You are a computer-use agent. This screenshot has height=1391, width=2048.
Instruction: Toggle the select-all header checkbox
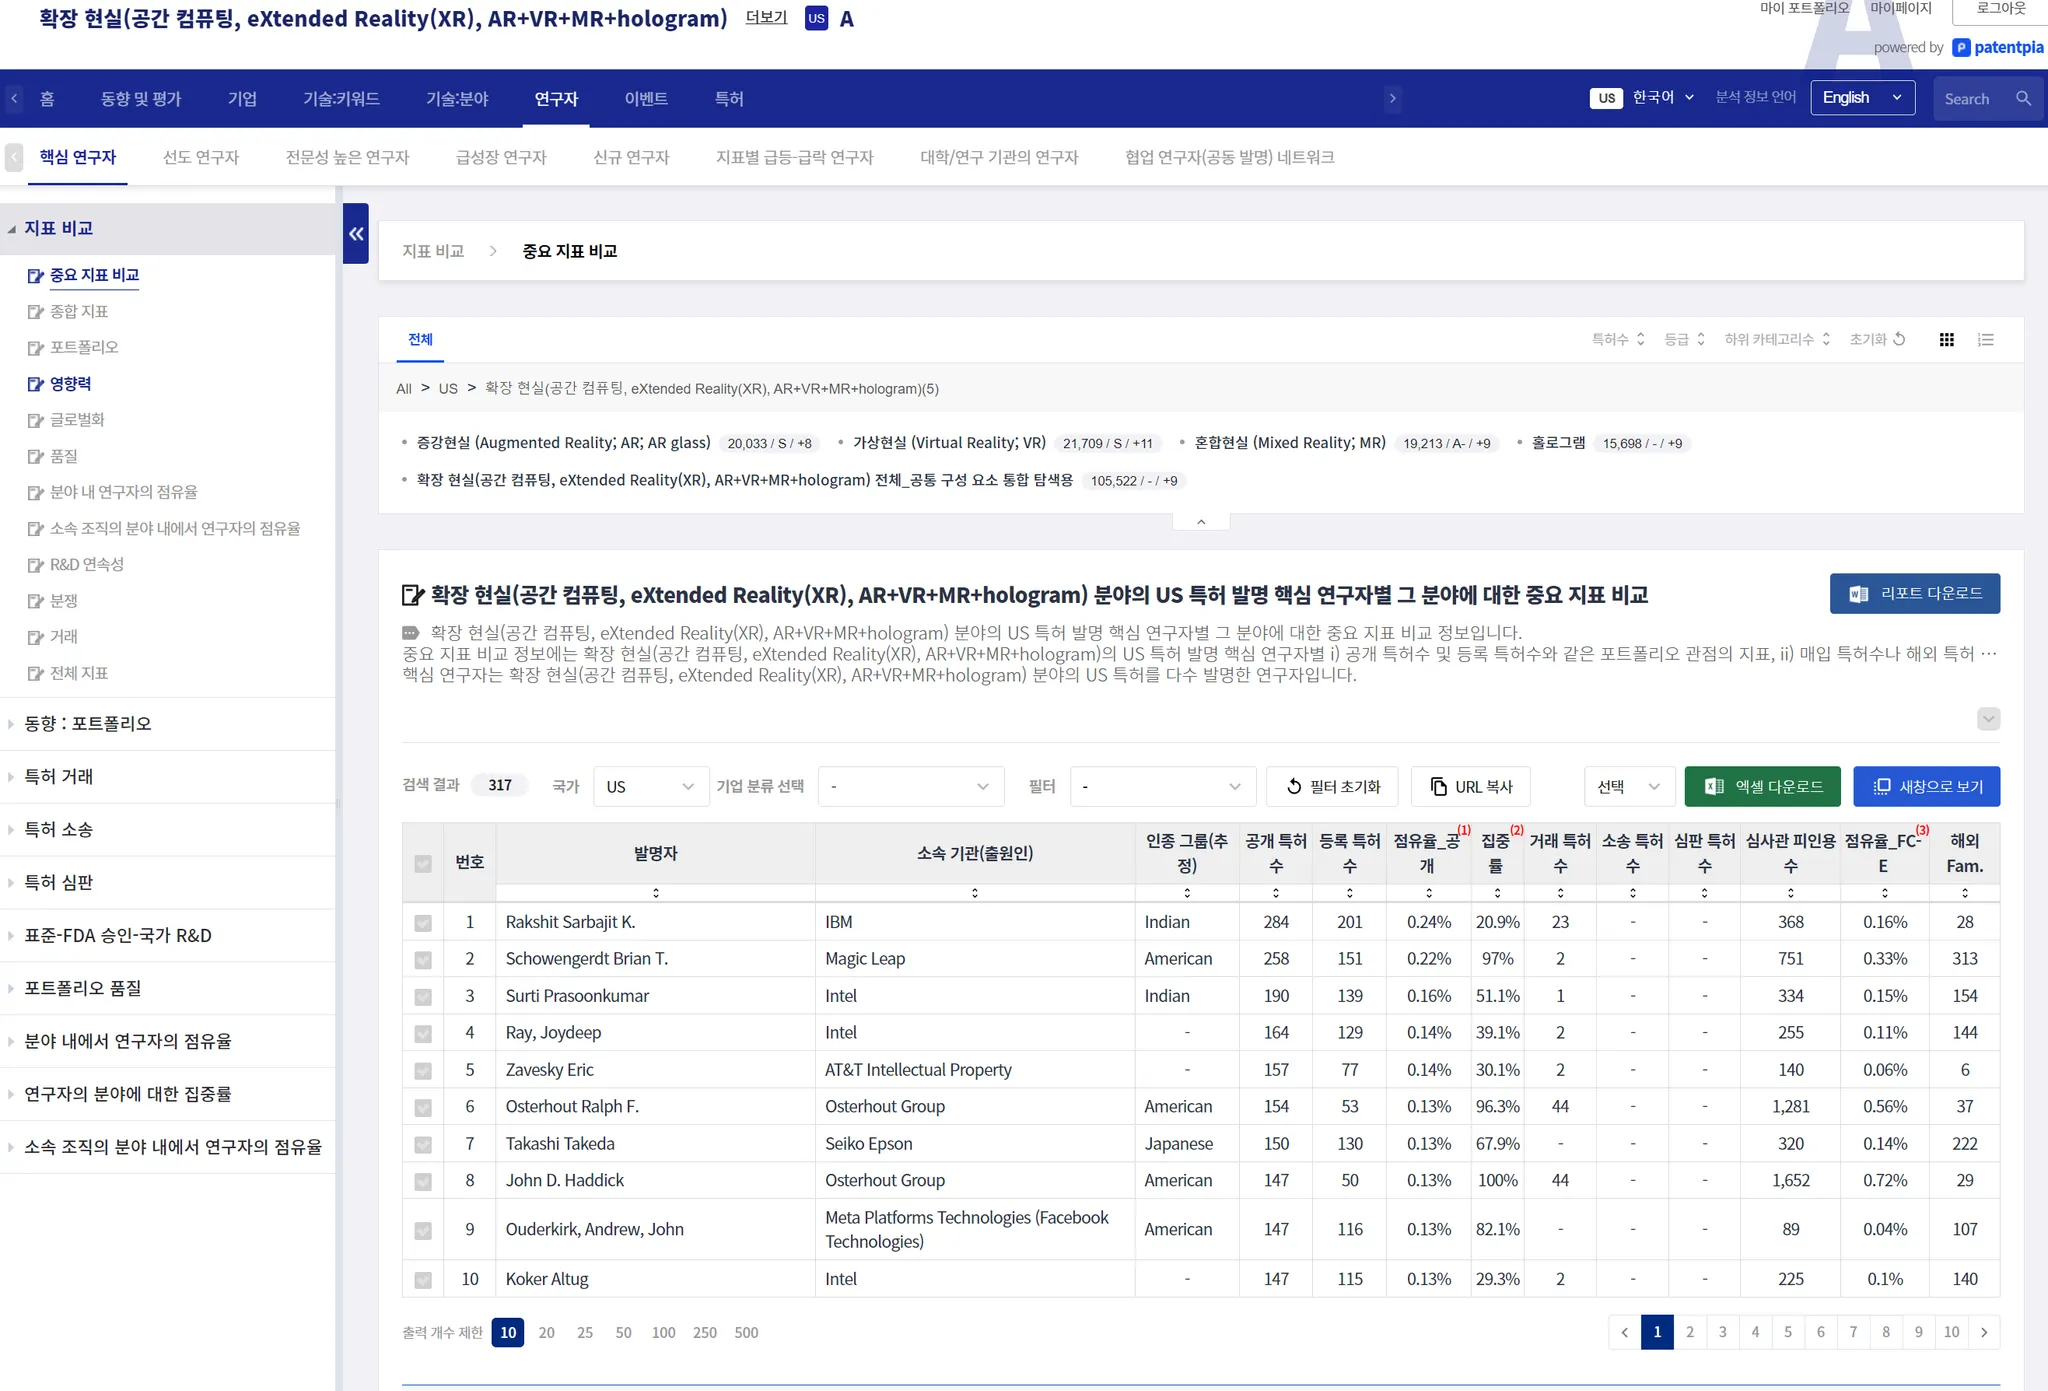423,863
